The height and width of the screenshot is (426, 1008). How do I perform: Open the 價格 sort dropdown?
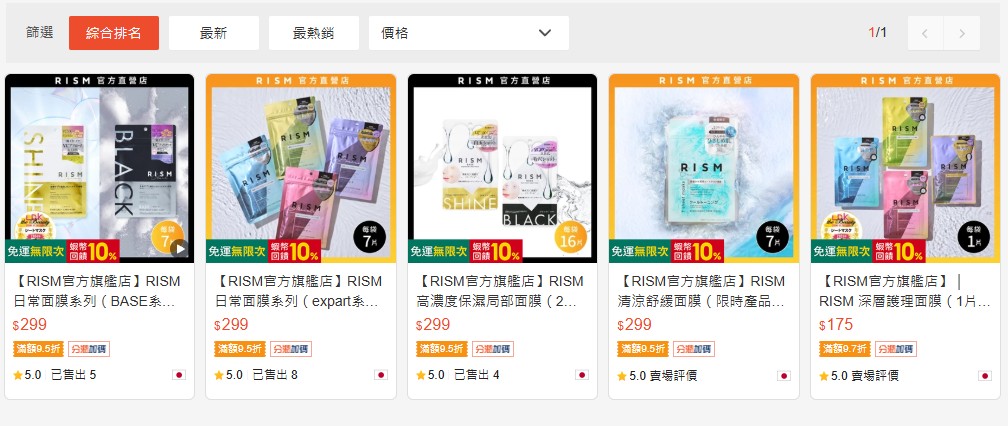click(469, 33)
